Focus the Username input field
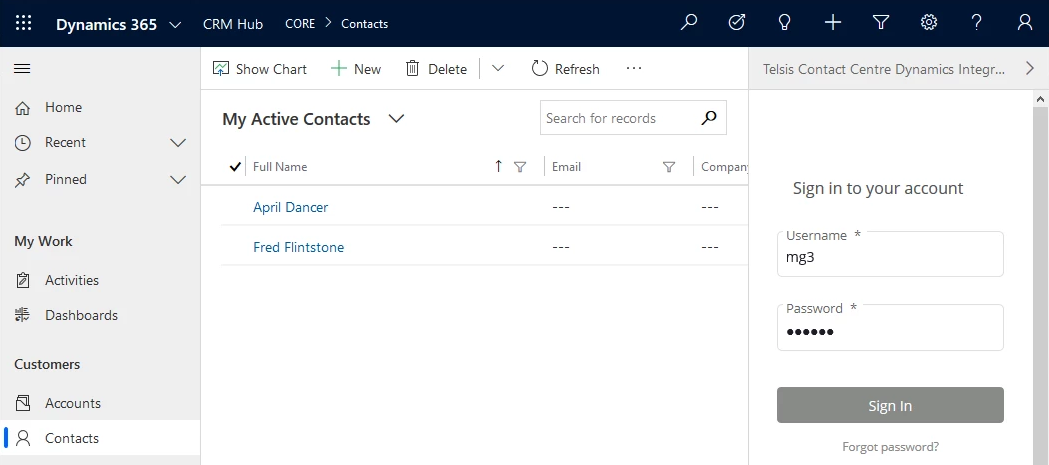The width and height of the screenshot is (1049, 465). 890,256
